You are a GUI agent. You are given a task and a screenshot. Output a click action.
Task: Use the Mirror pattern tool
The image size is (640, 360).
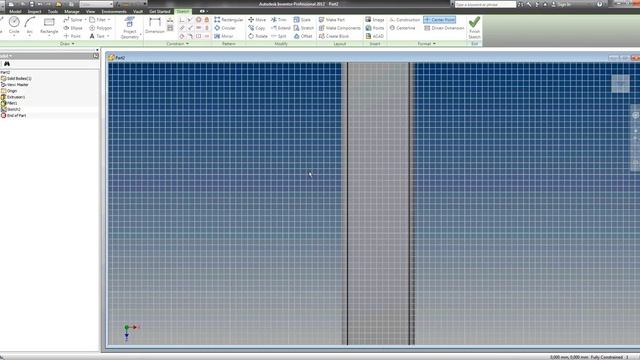click(224, 36)
